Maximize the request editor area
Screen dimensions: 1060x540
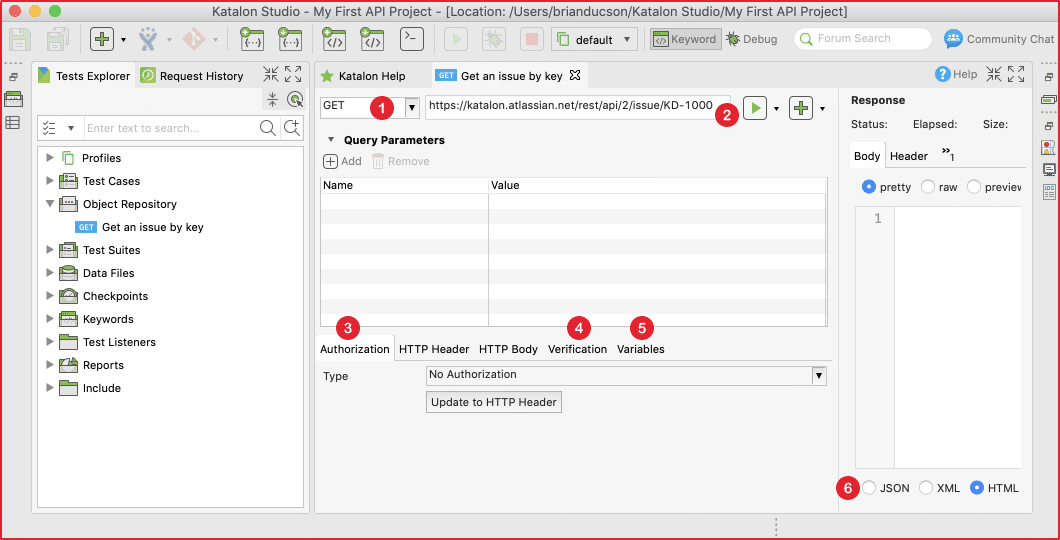click(1015, 74)
